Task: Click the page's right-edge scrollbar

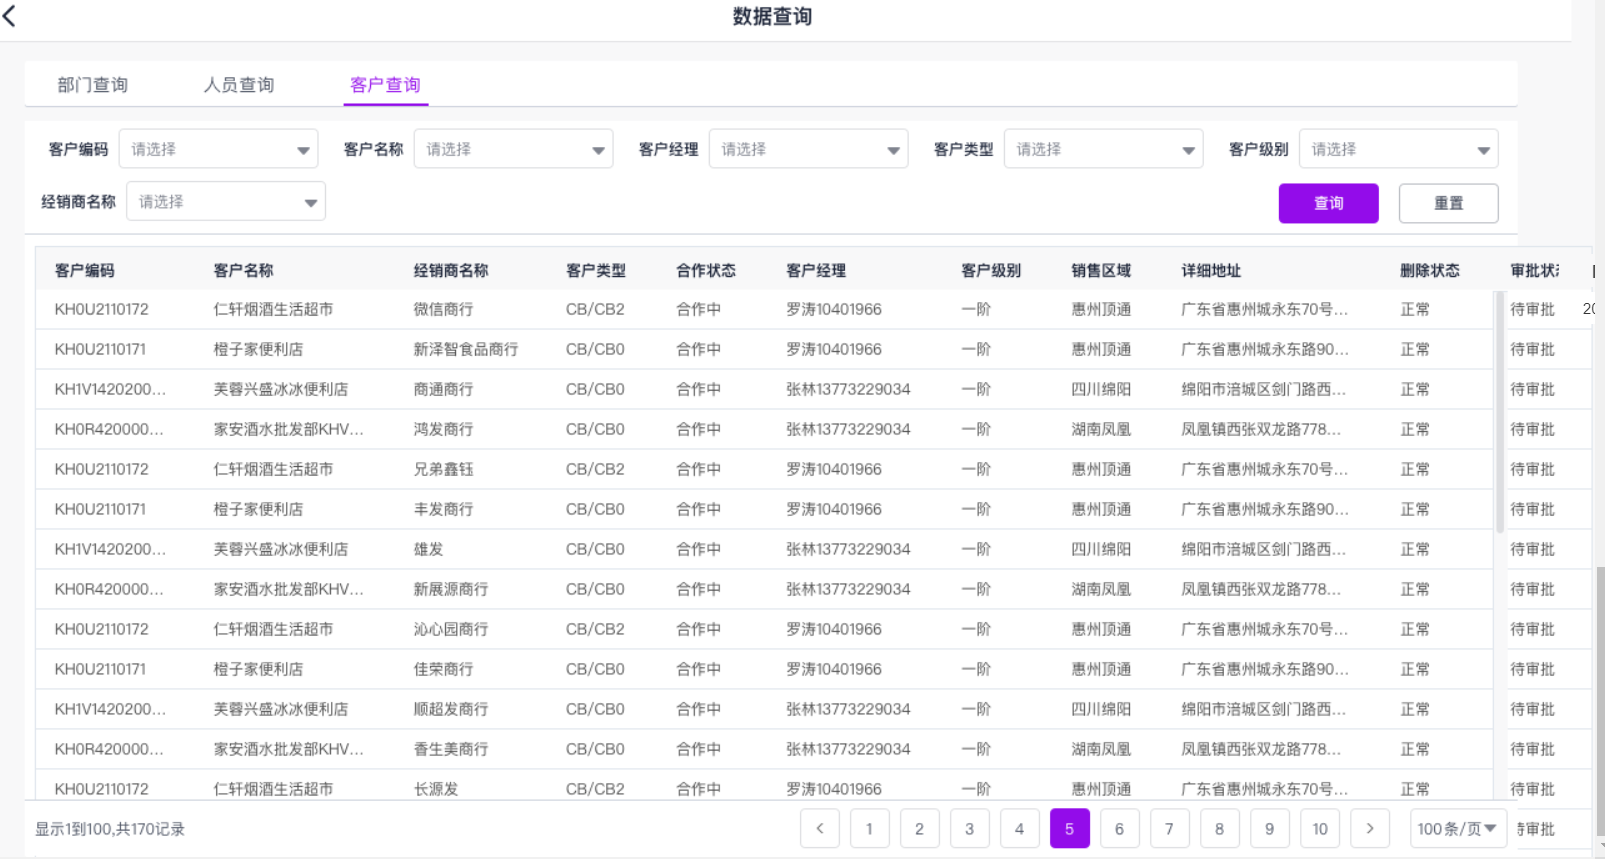Action: (1600, 700)
